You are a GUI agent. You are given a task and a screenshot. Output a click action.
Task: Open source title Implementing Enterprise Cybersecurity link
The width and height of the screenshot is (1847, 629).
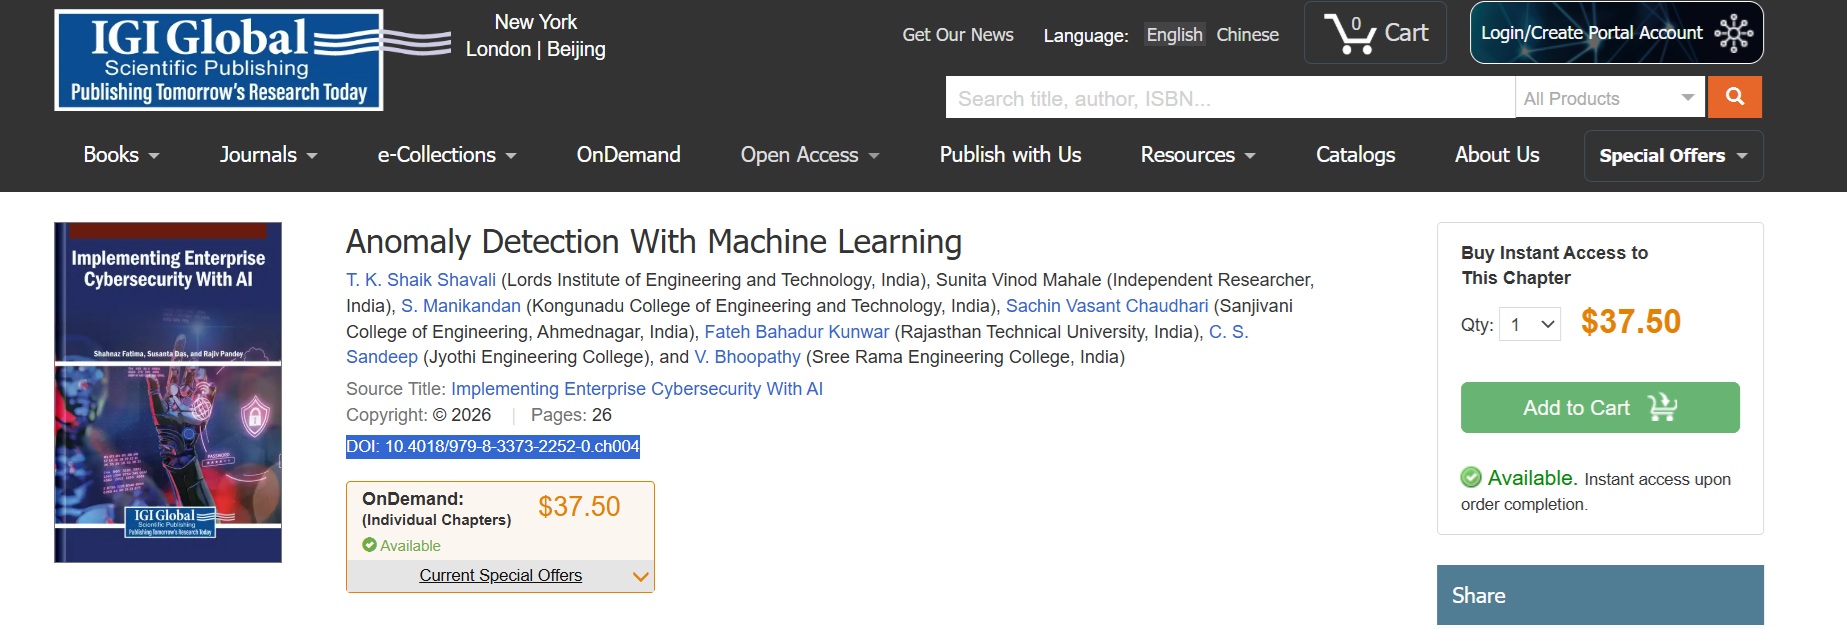(x=636, y=389)
